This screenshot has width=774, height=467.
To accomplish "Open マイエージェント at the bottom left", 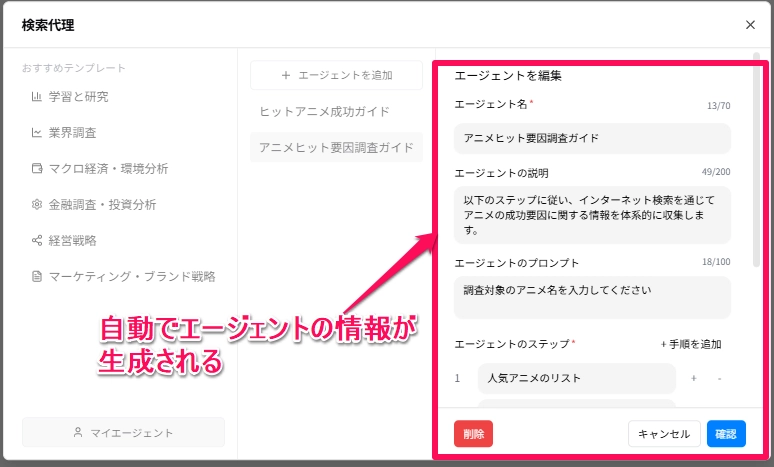I will click(123, 432).
